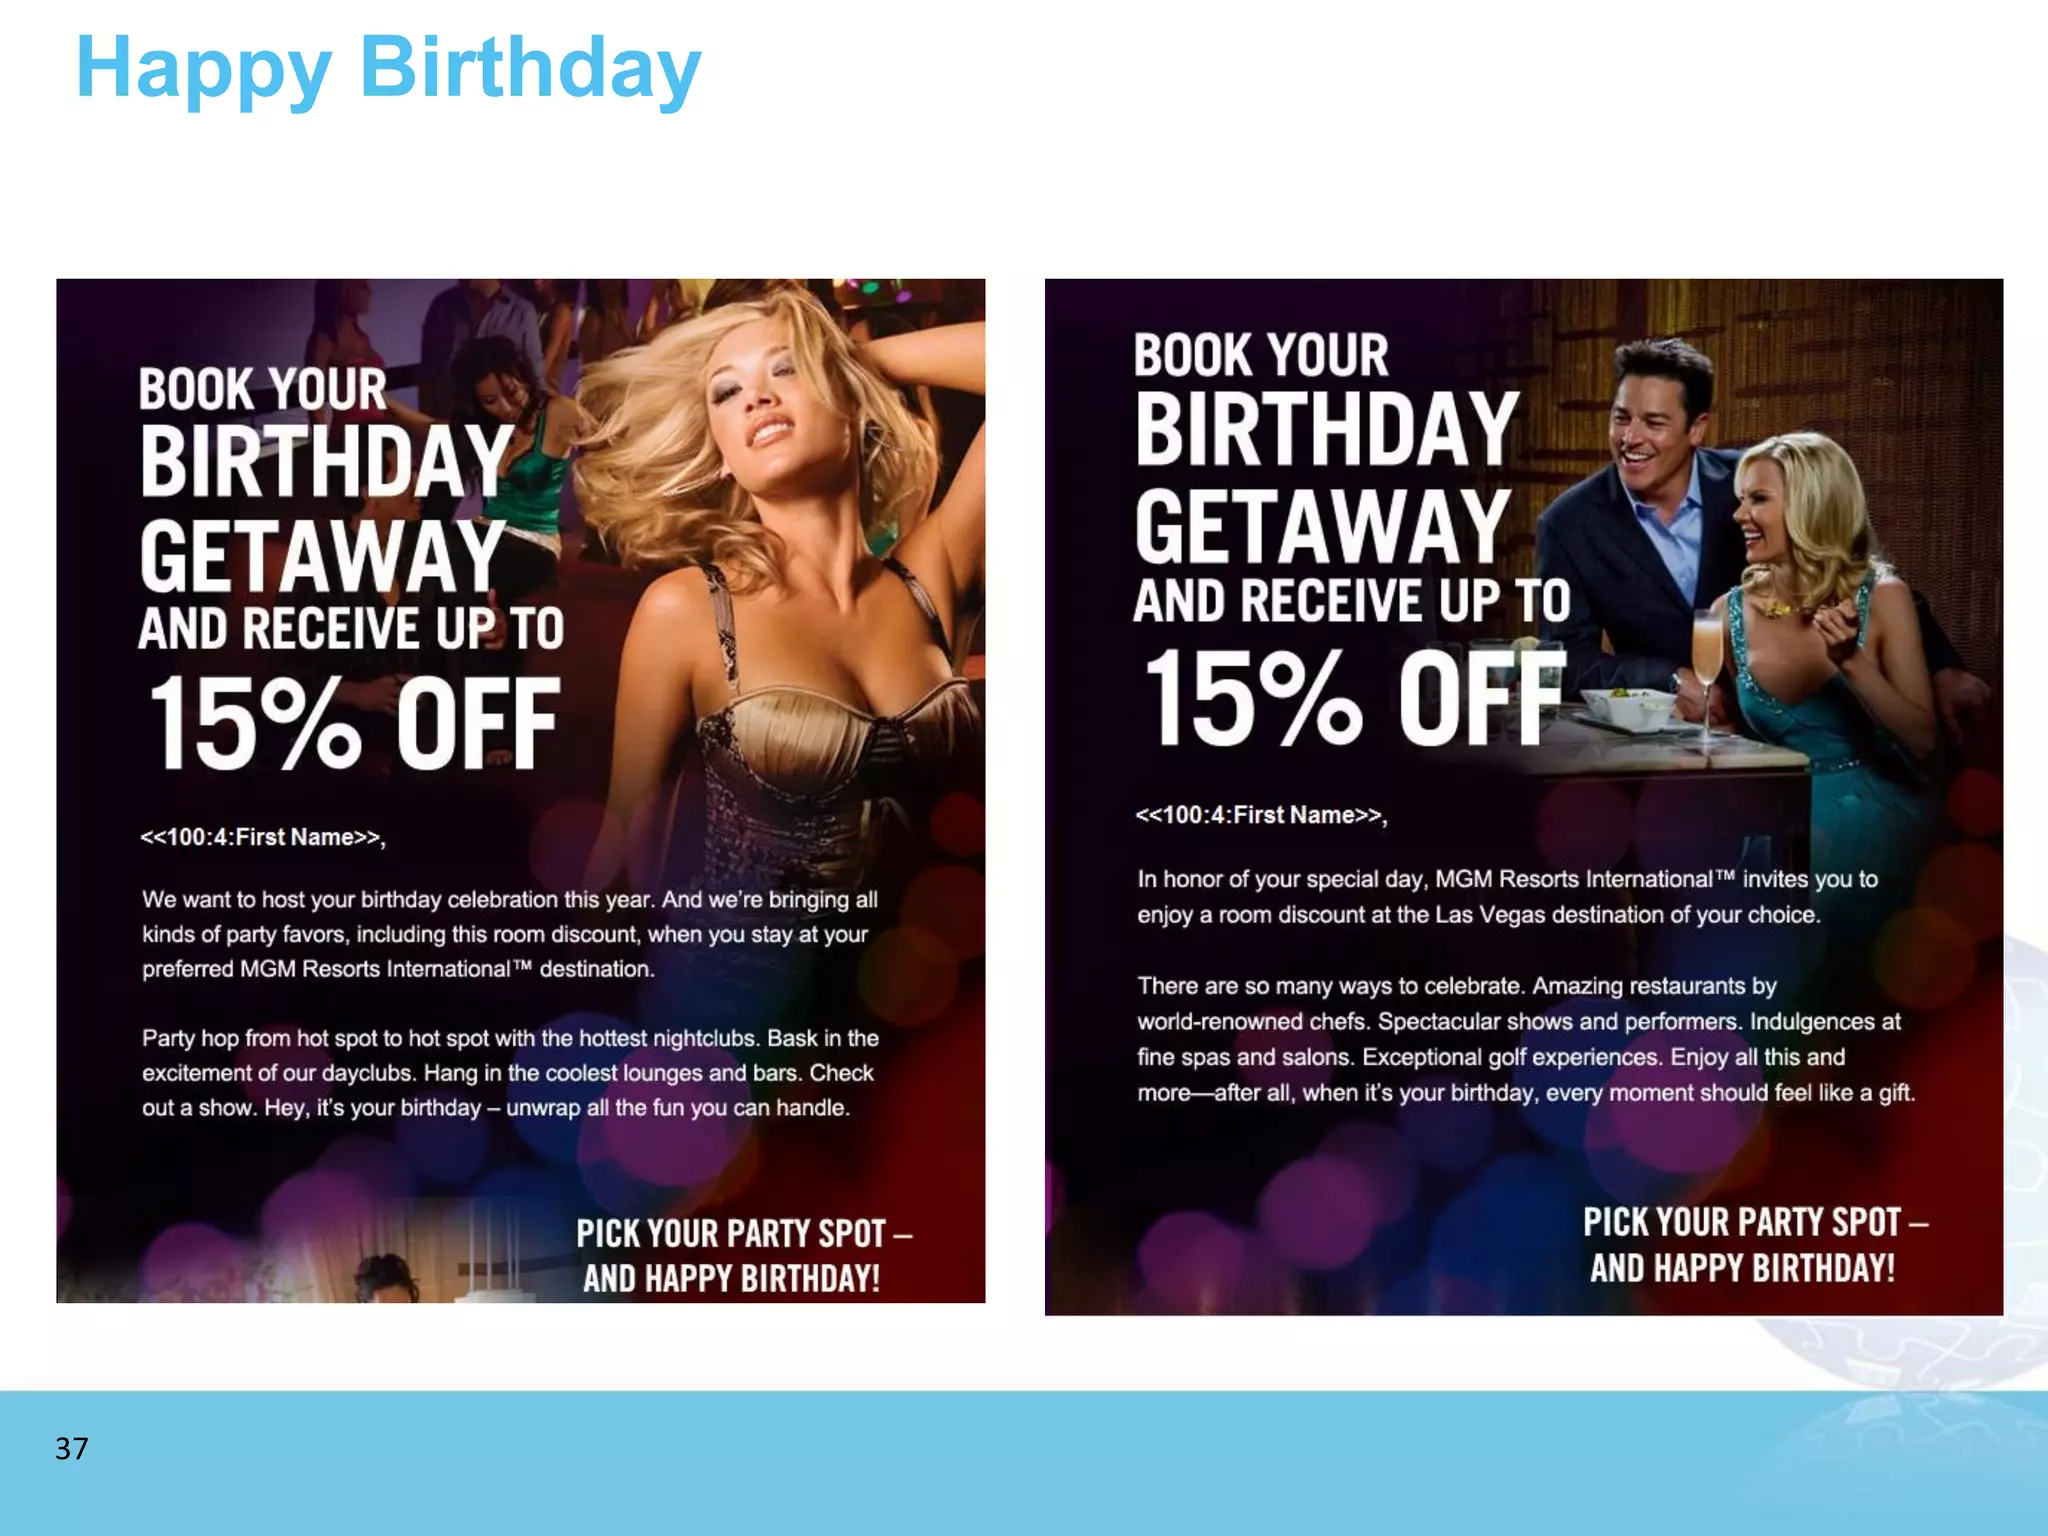
Task: Click left 'PICK YOUR PARTY SPOT' text
Action: [x=744, y=1234]
